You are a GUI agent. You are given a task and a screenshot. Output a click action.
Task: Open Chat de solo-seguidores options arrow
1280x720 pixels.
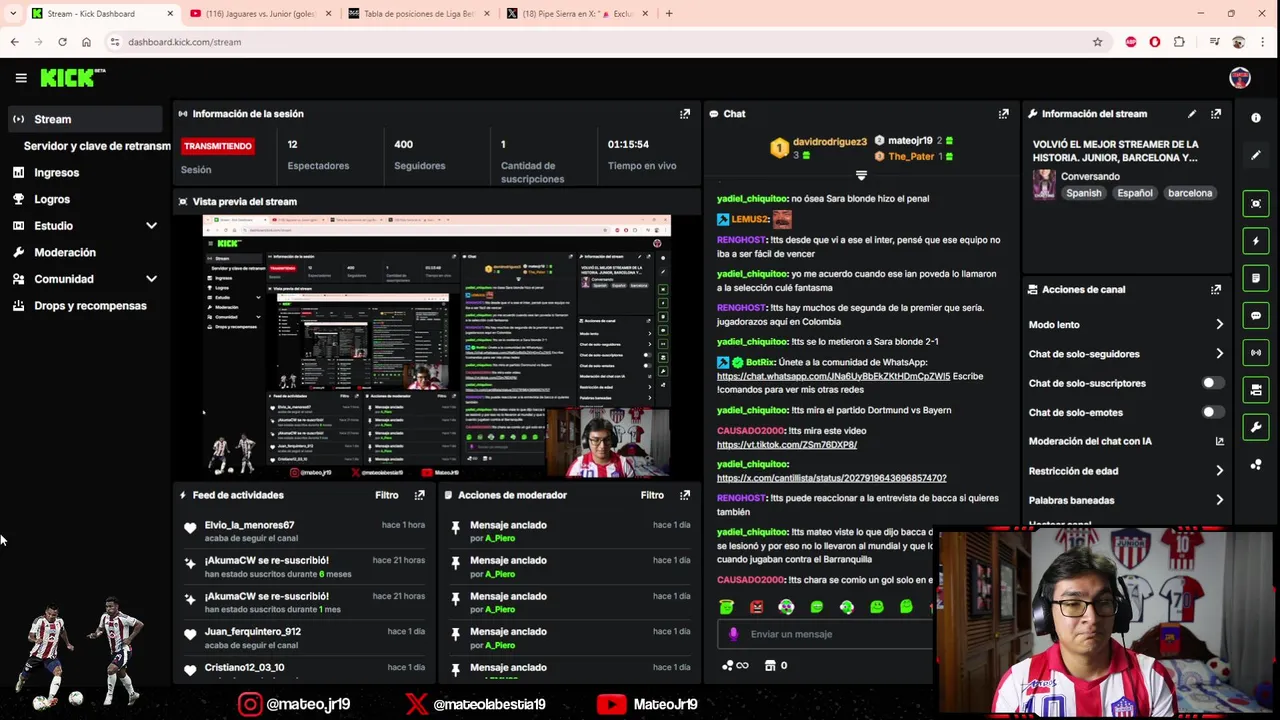(x=1219, y=353)
